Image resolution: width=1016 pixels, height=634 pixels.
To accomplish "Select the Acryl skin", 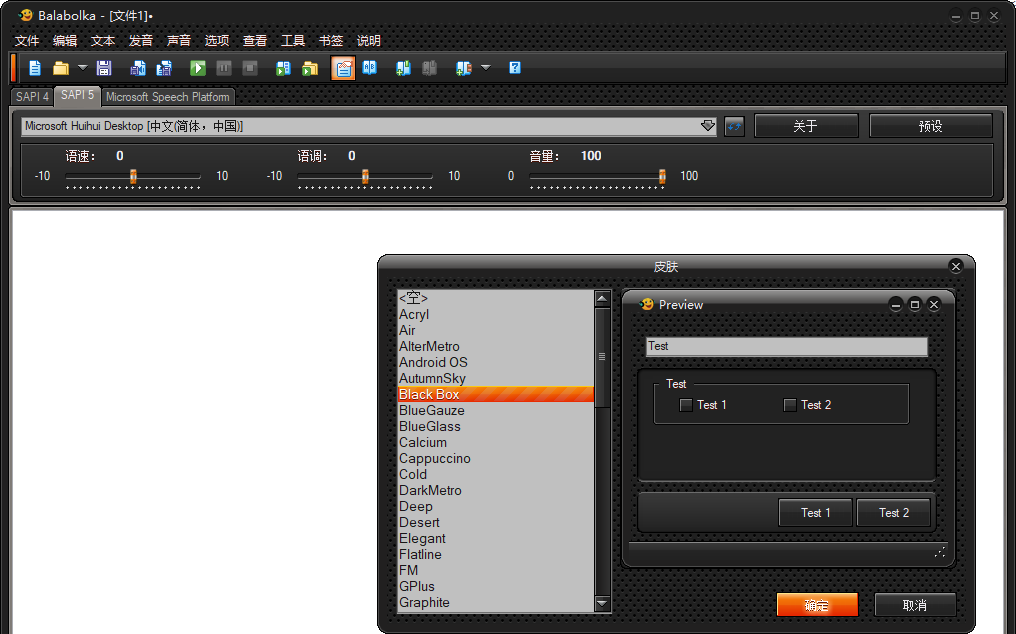I will [x=496, y=314].
